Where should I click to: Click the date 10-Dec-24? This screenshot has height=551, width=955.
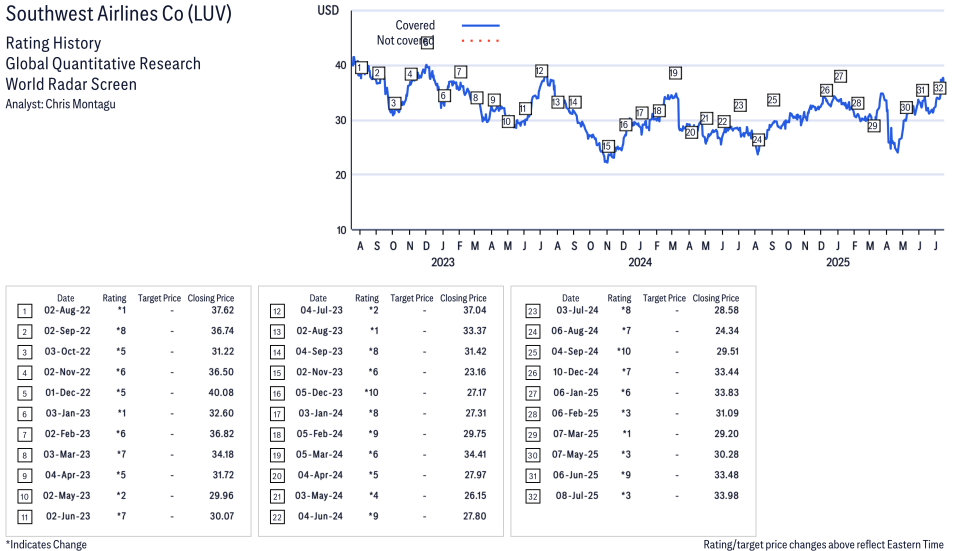pos(576,372)
